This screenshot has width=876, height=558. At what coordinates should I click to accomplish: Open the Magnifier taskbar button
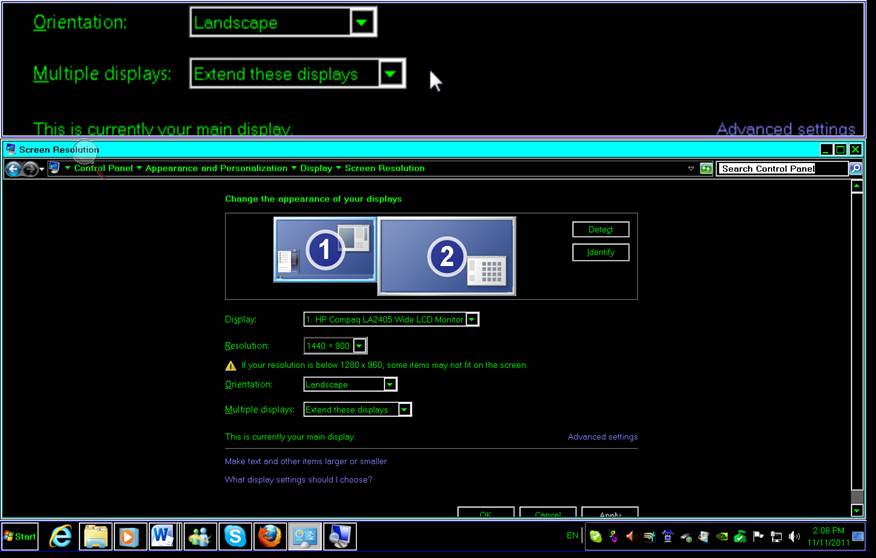(x=340, y=537)
